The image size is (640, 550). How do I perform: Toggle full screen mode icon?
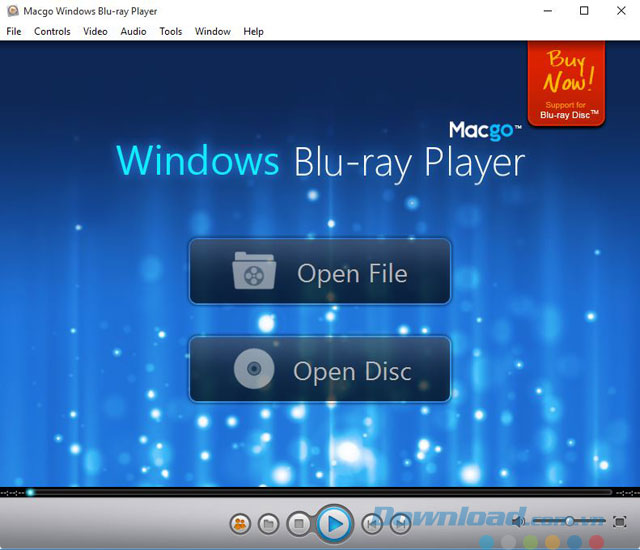coord(619,521)
